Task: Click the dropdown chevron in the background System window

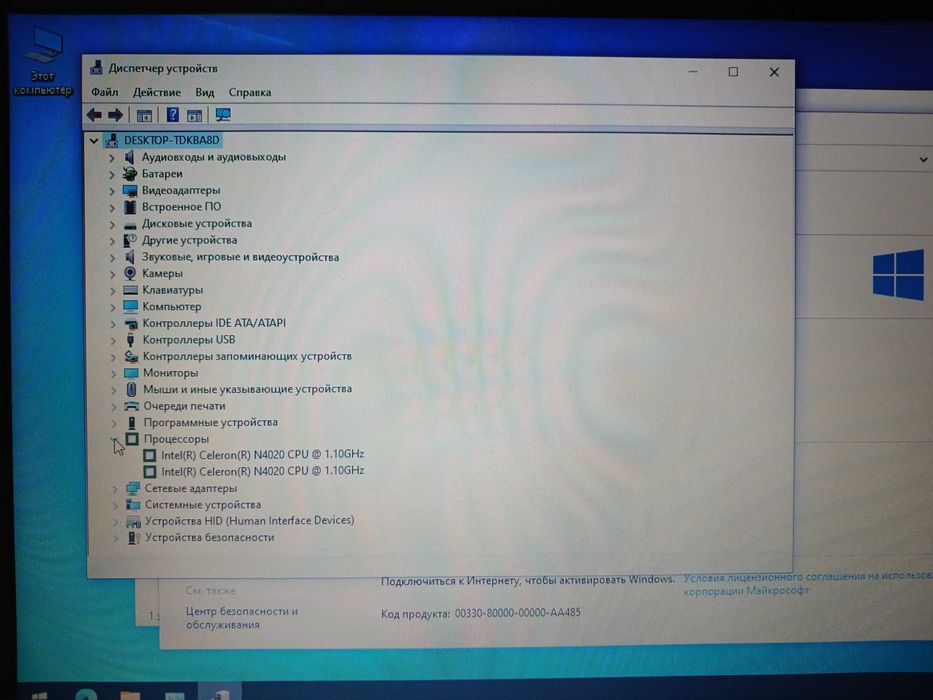Action: [x=923, y=160]
